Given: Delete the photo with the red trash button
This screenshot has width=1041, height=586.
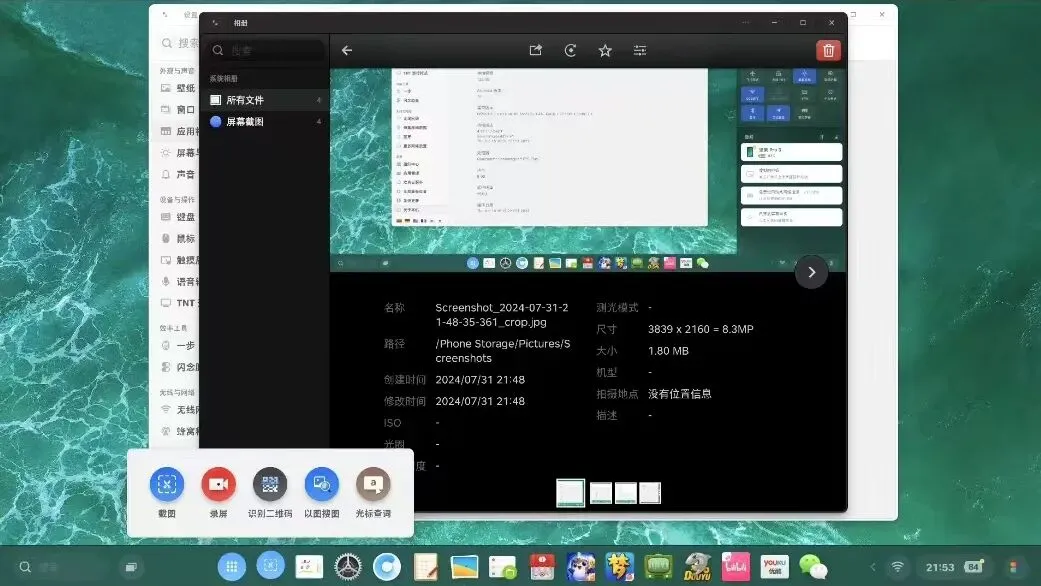Looking at the screenshot, I should click(828, 50).
